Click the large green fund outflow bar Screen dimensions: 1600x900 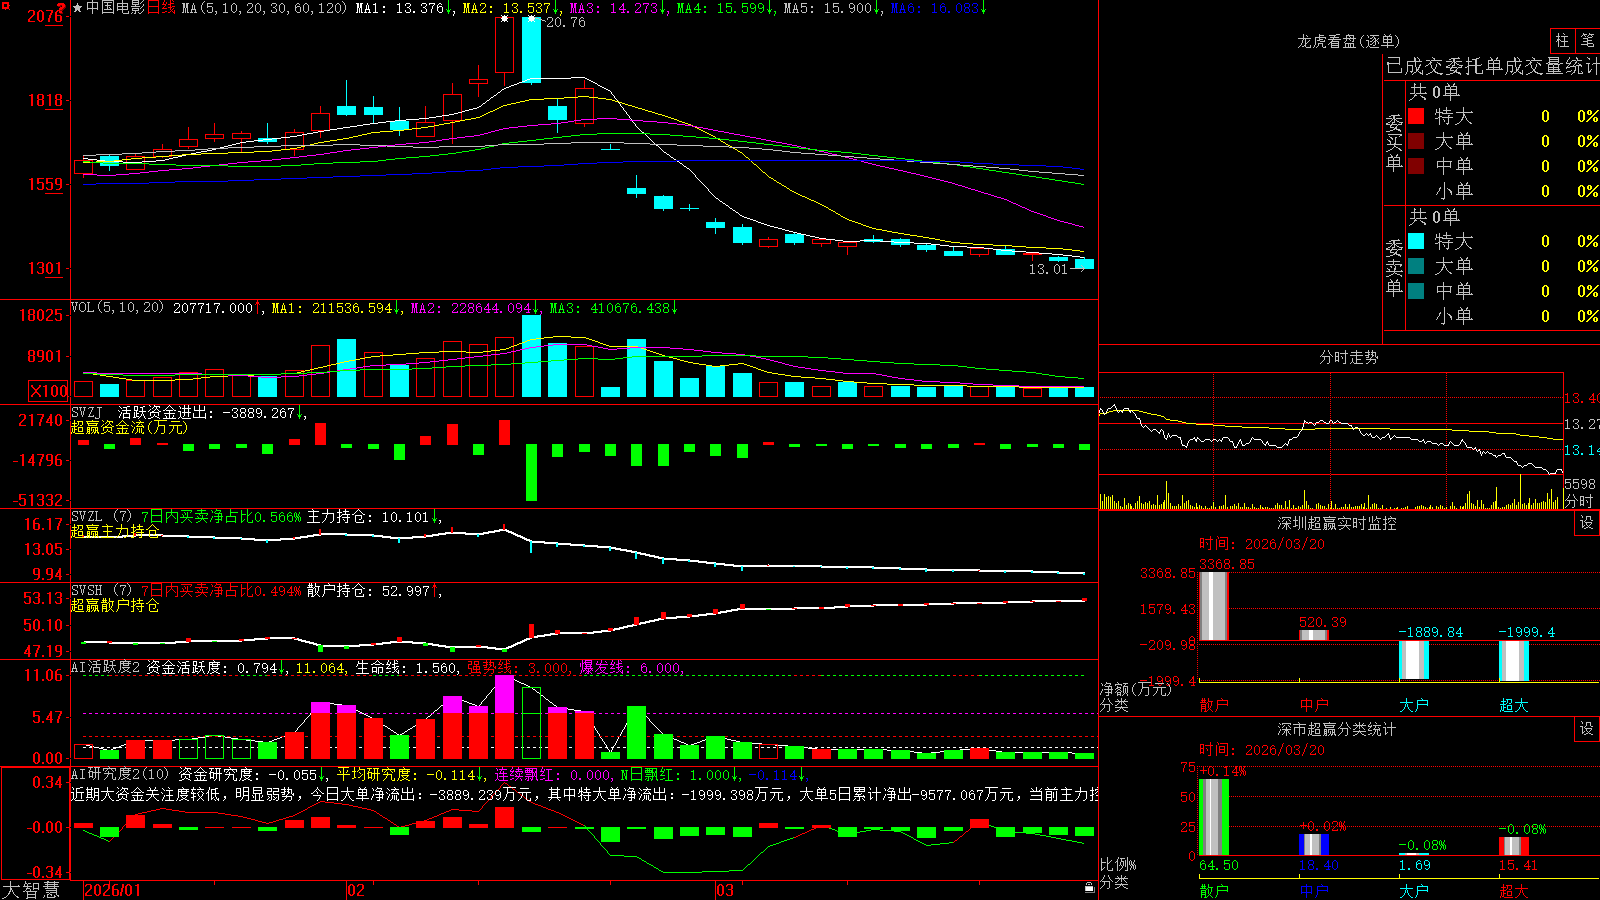tap(531, 473)
